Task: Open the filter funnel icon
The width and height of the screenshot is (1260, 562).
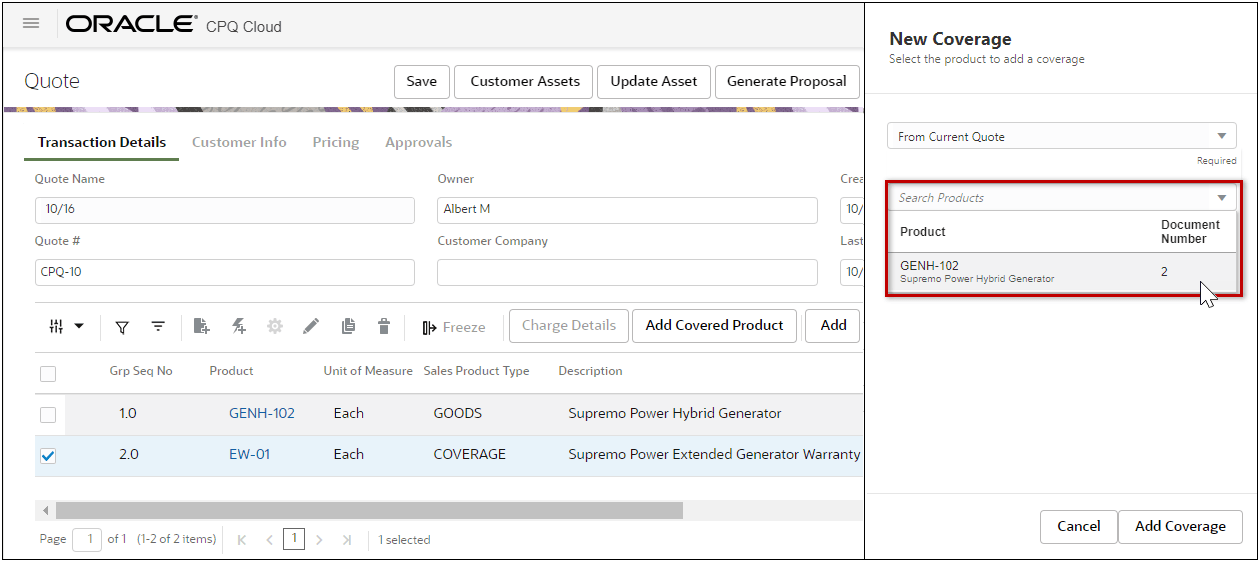Action: tap(122, 326)
